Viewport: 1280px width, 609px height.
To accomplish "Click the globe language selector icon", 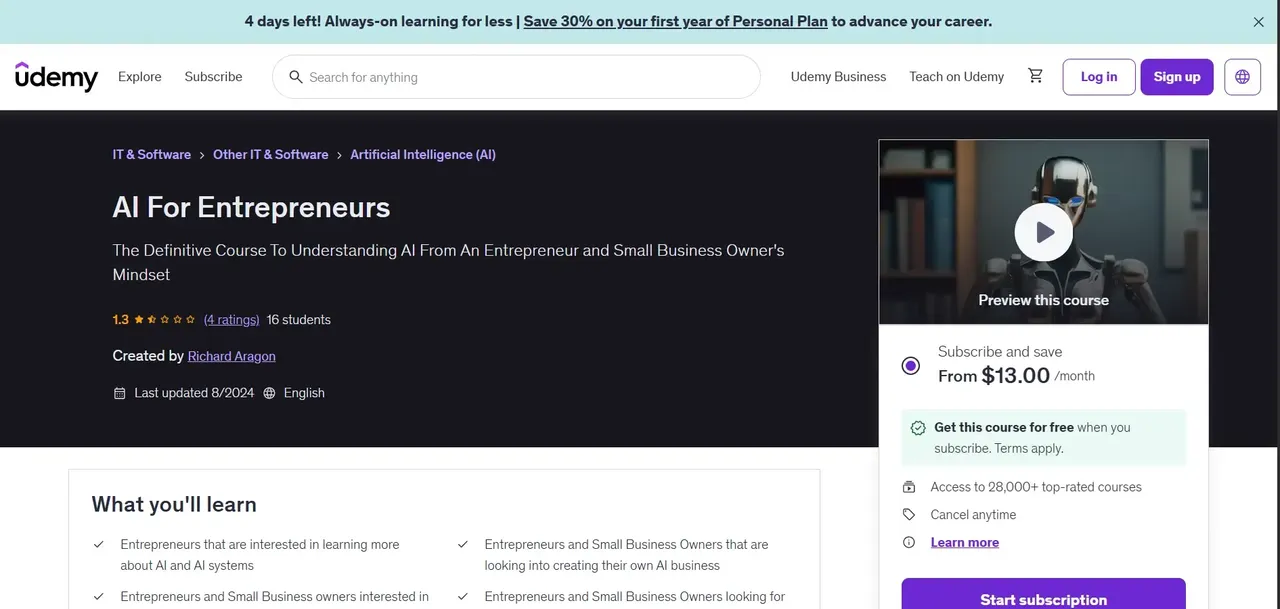I will click(1242, 77).
